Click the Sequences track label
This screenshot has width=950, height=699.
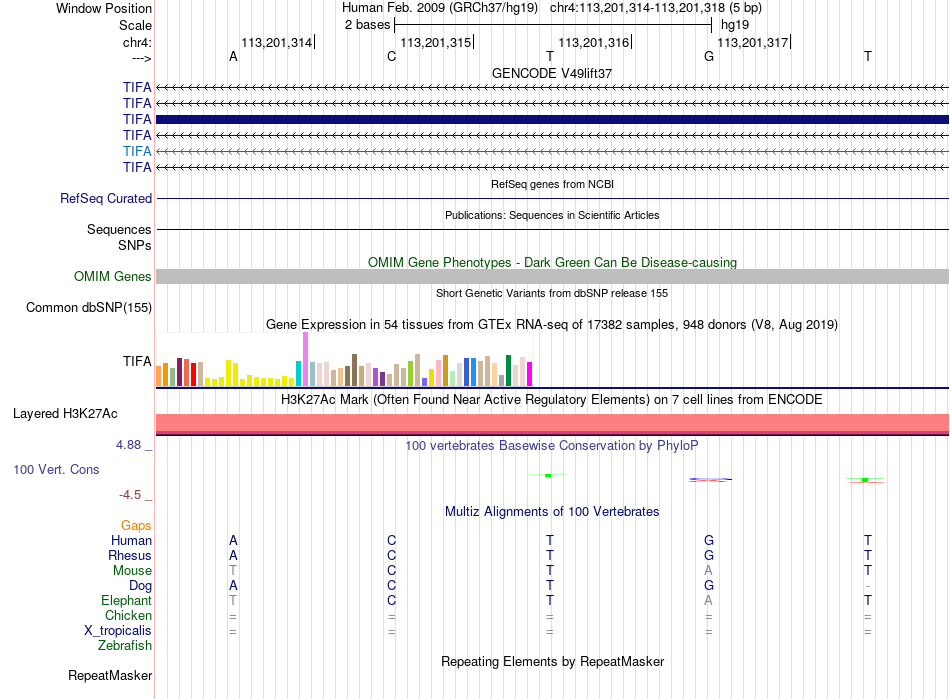(x=119, y=229)
